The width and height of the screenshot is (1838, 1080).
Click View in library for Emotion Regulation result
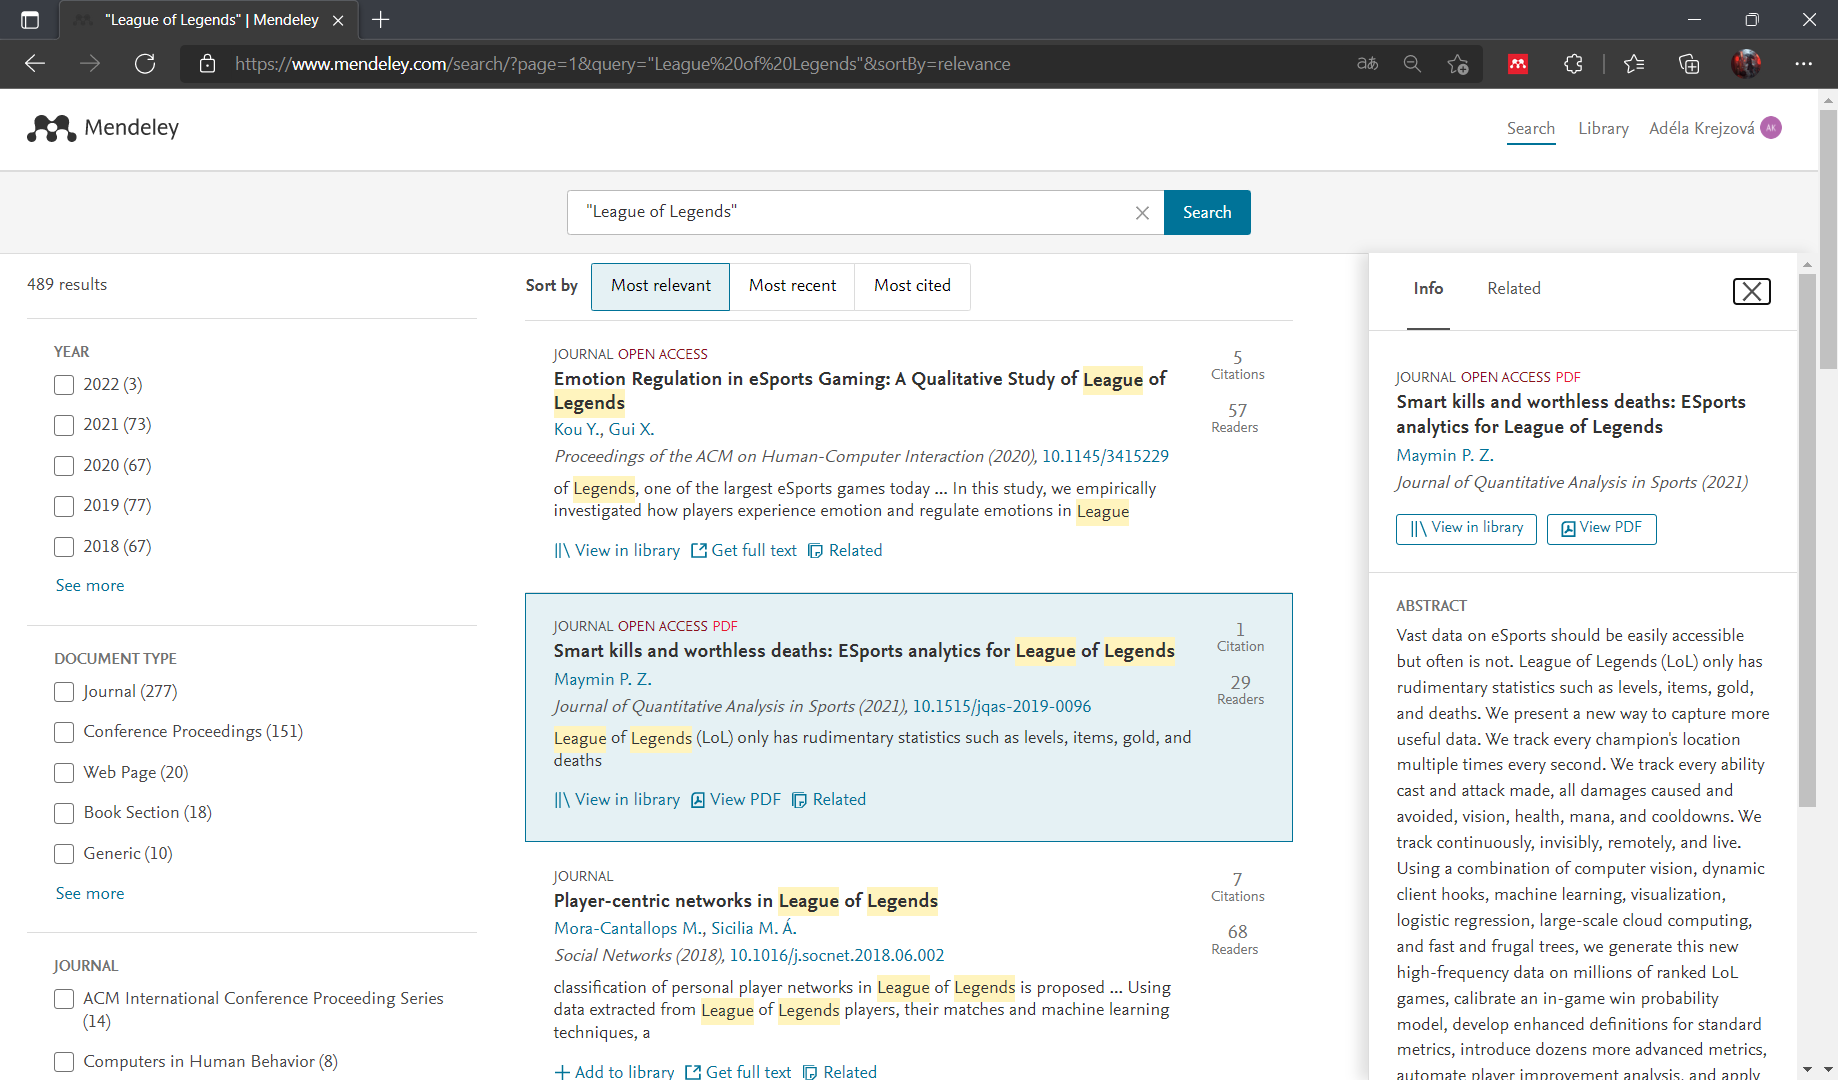point(617,550)
